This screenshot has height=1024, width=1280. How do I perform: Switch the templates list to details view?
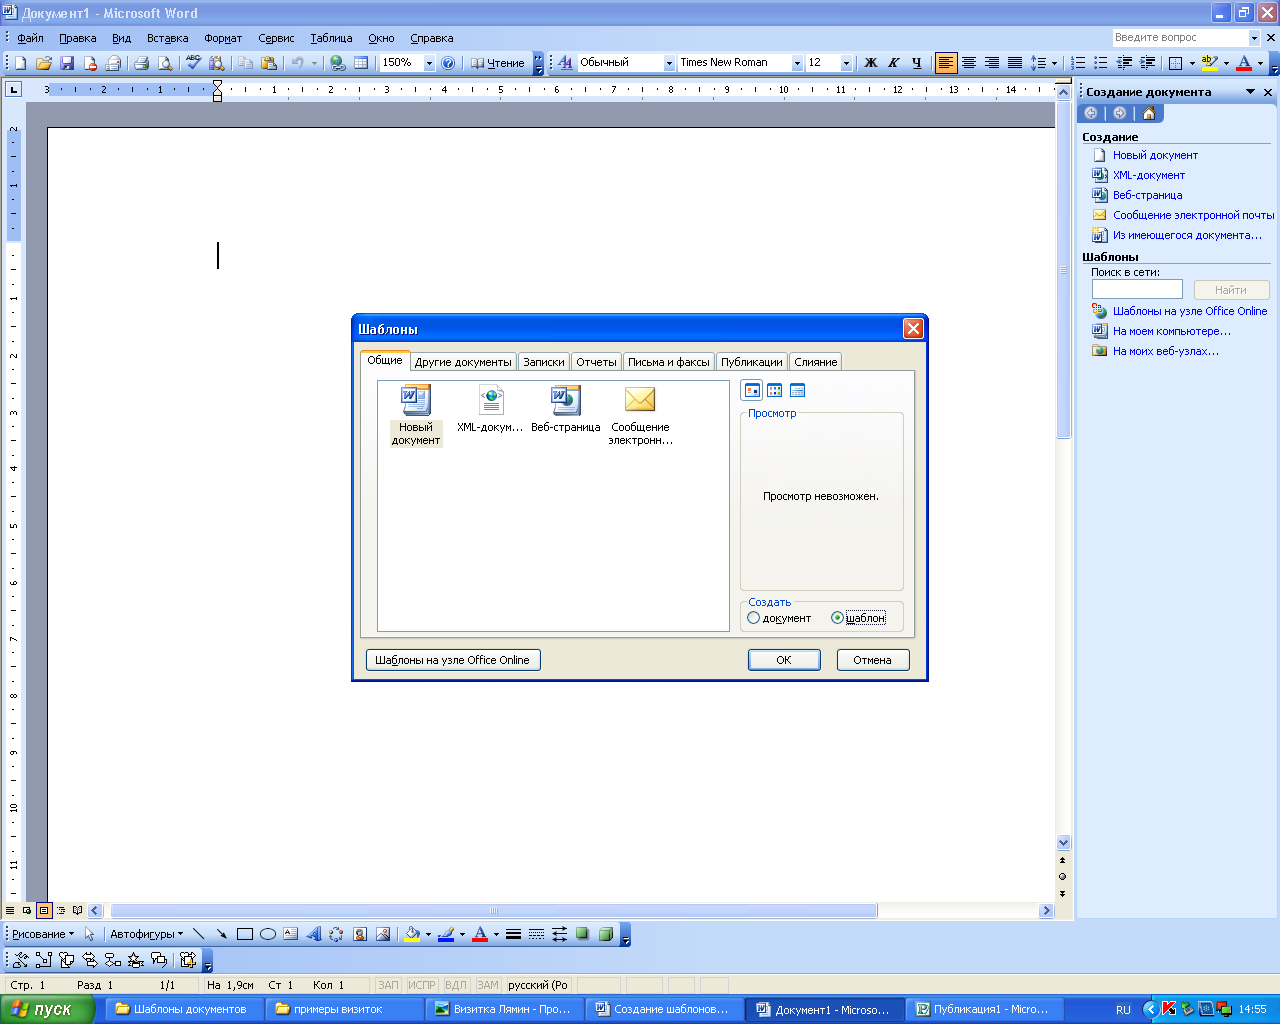point(797,390)
